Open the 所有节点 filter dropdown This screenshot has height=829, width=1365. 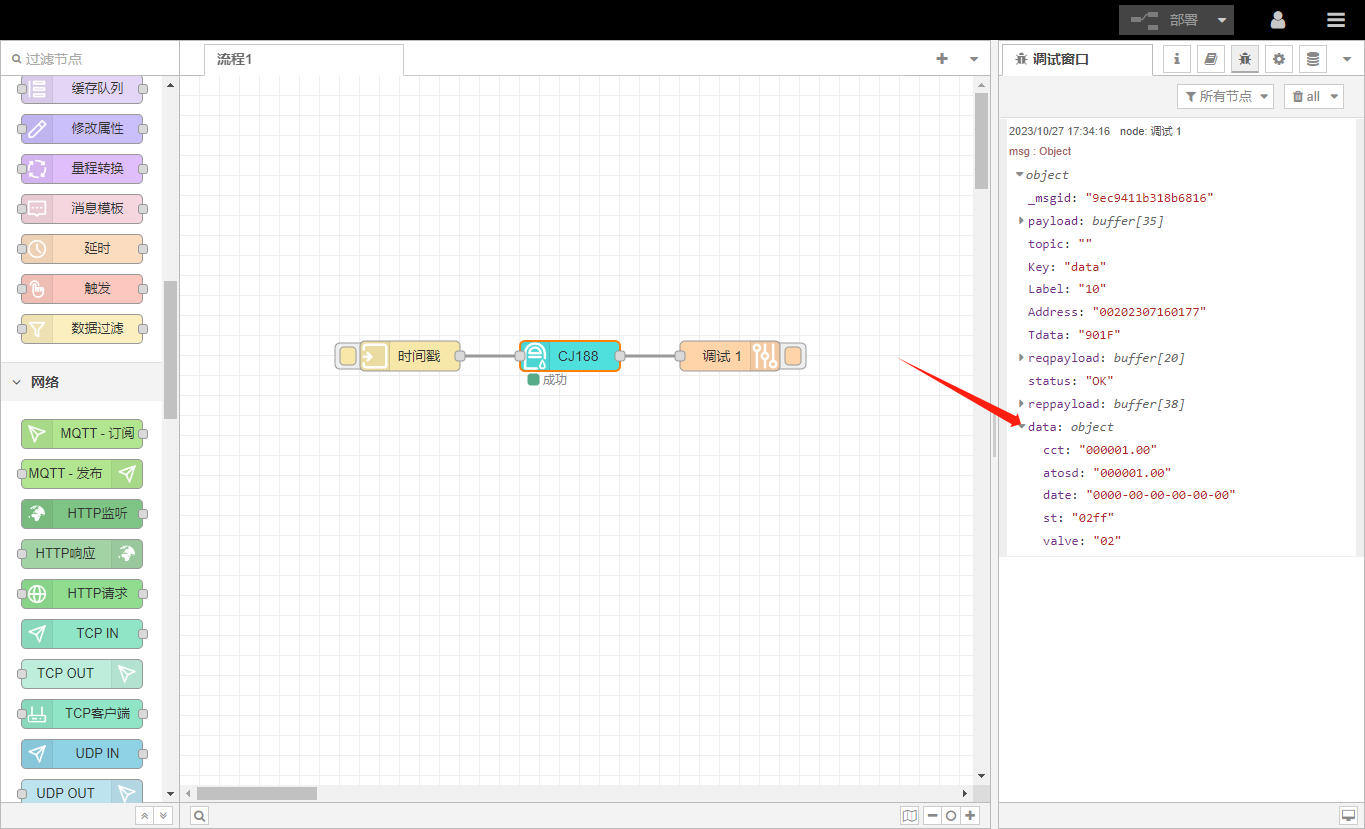[1226, 96]
